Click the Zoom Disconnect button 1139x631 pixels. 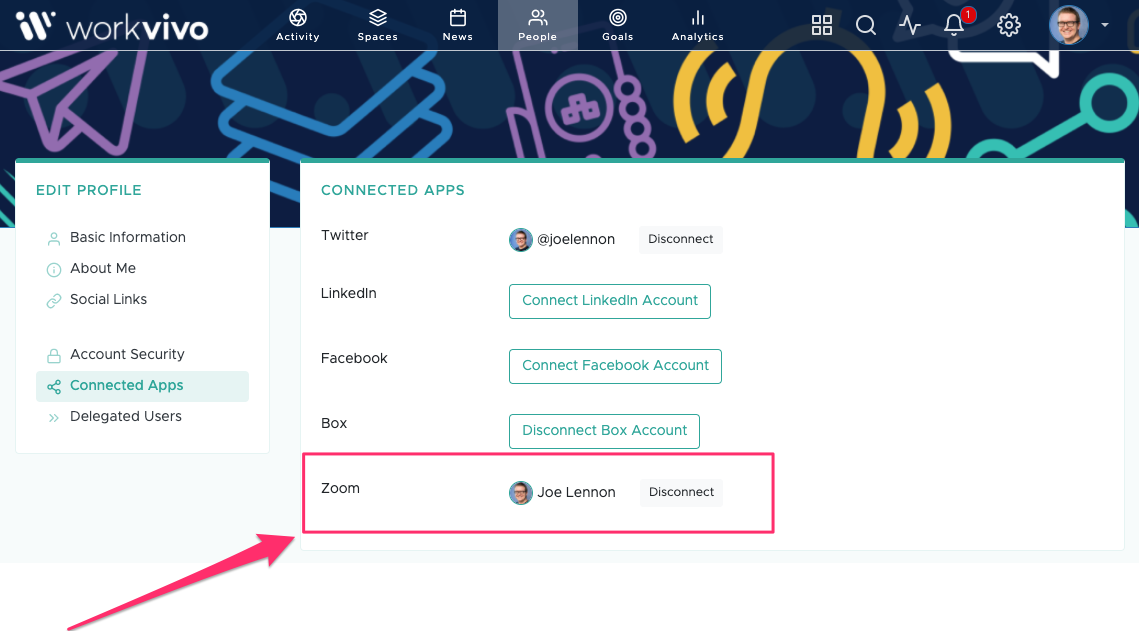coord(681,492)
